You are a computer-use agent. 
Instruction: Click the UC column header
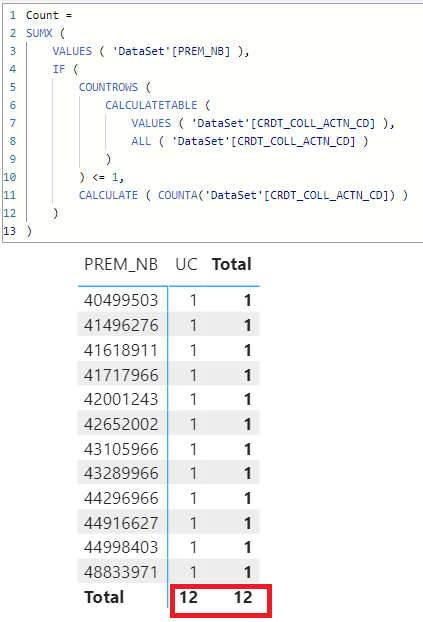[186, 264]
